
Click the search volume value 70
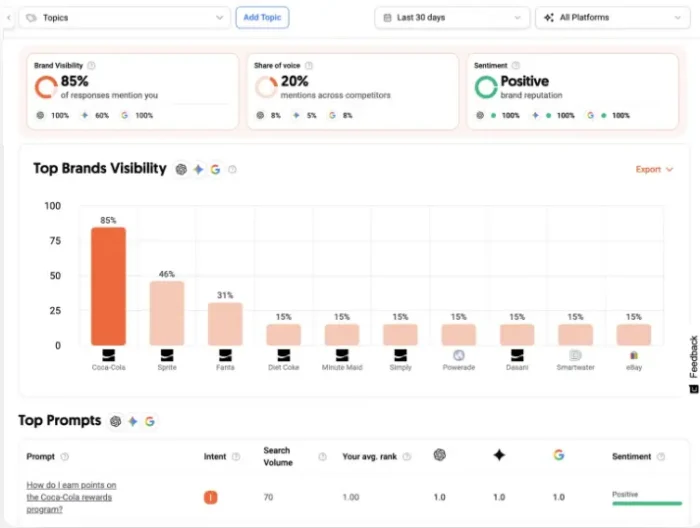(x=268, y=497)
